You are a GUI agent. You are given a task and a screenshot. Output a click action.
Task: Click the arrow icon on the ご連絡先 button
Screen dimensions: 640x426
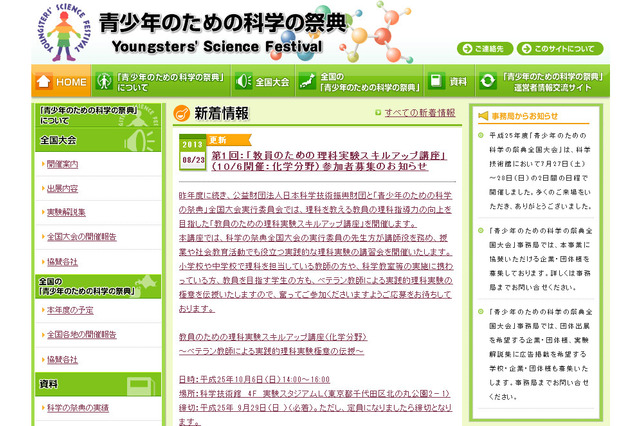(468, 49)
